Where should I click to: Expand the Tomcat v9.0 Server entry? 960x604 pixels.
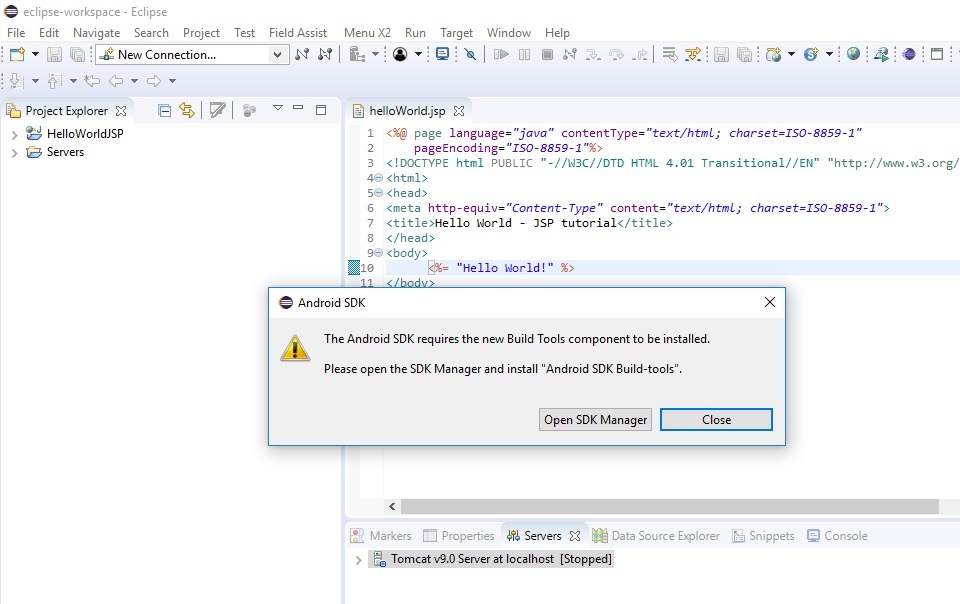pos(358,559)
